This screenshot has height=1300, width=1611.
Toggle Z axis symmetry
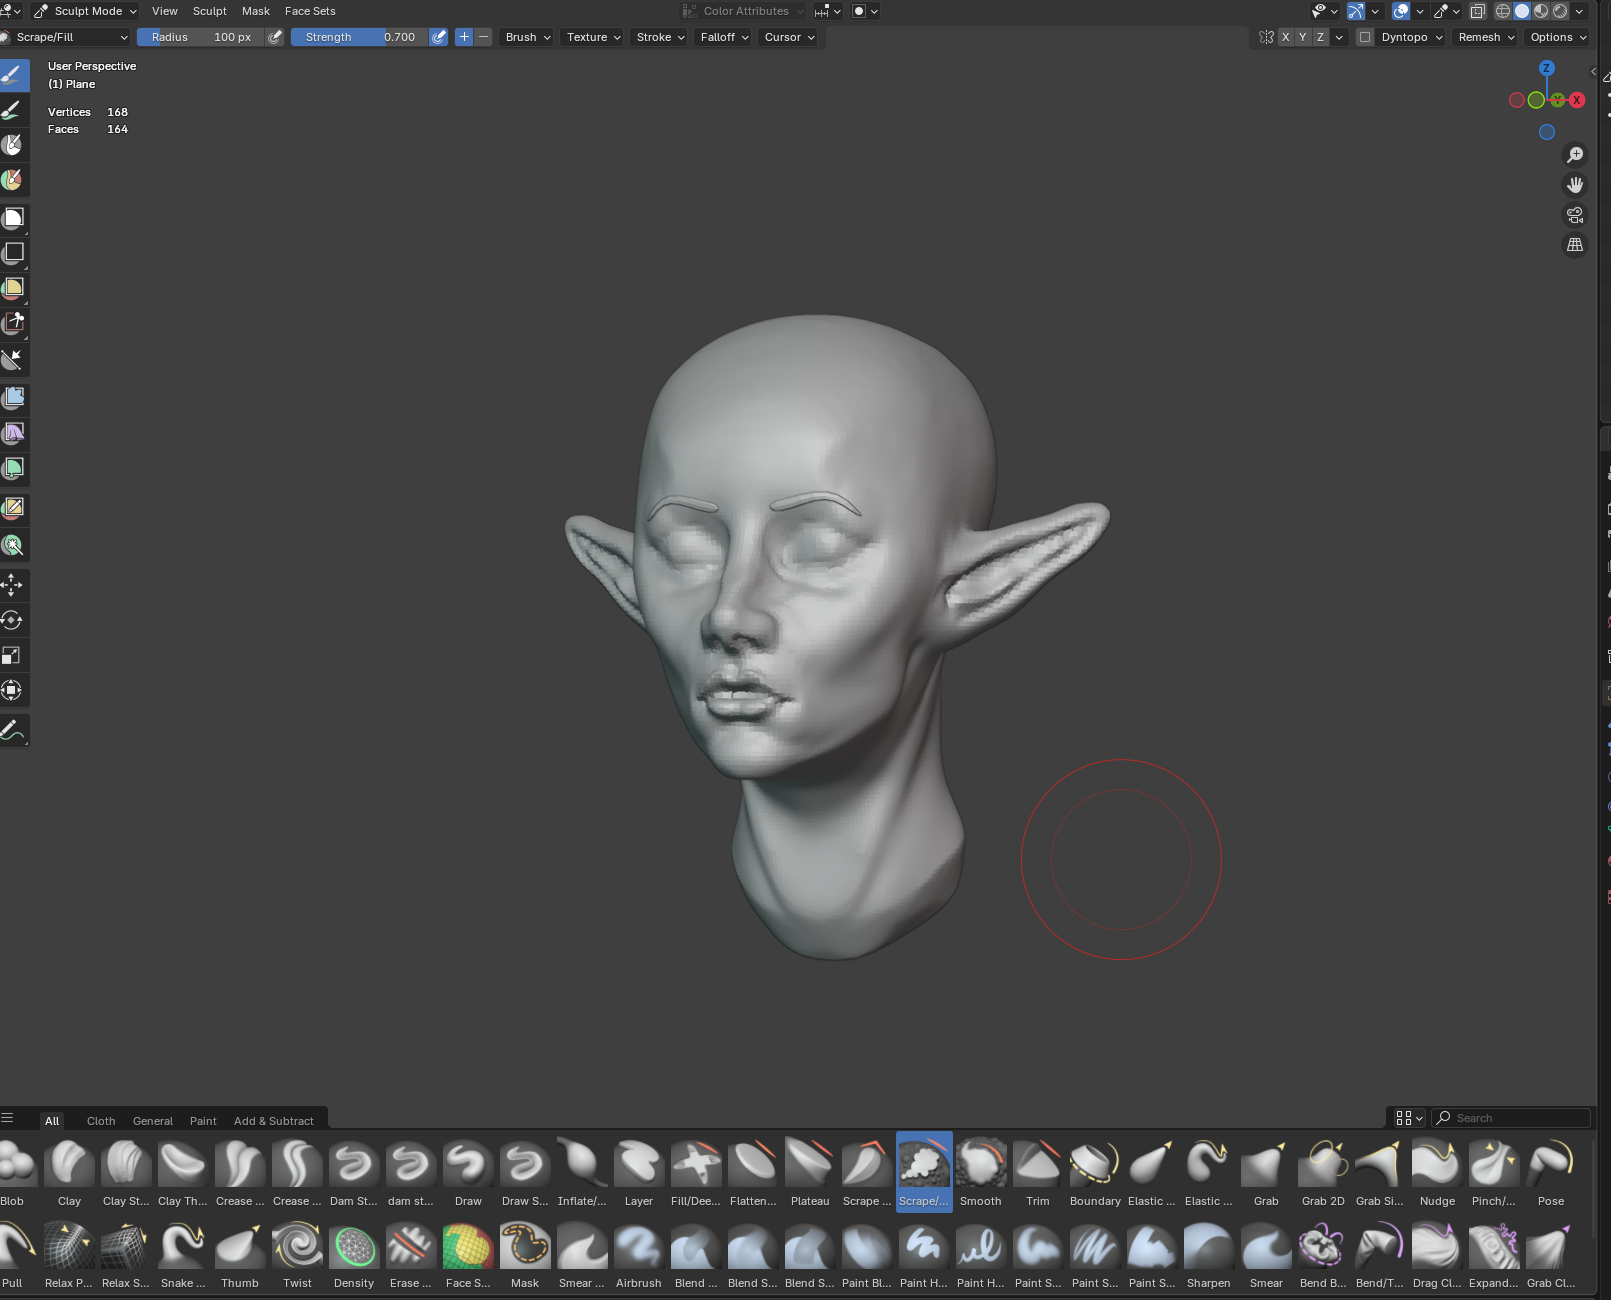(x=1320, y=37)
